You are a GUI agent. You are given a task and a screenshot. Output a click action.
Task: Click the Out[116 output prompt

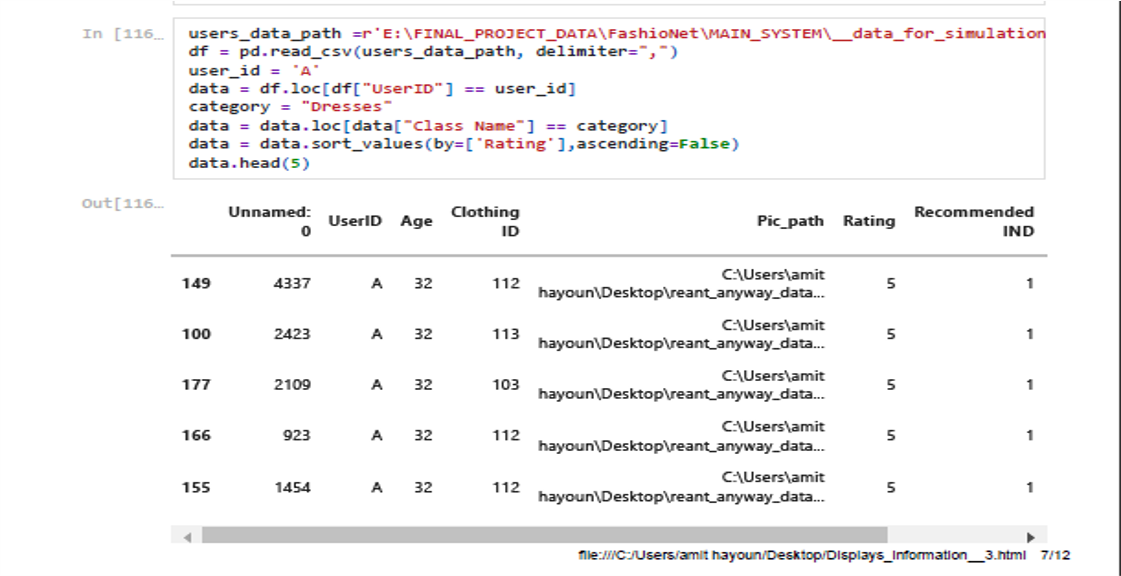tap(123, 203)
